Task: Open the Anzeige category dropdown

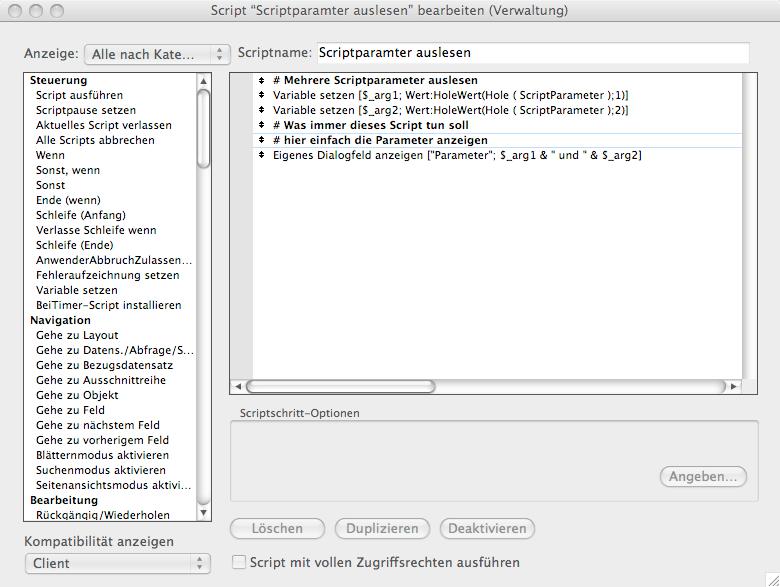Action: 157,54
